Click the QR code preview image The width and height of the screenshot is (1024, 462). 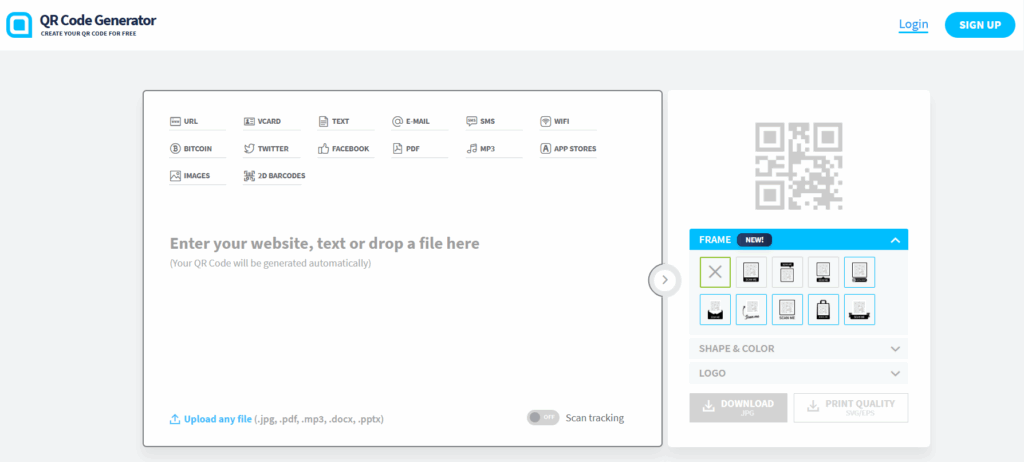(x=799, y=166)
